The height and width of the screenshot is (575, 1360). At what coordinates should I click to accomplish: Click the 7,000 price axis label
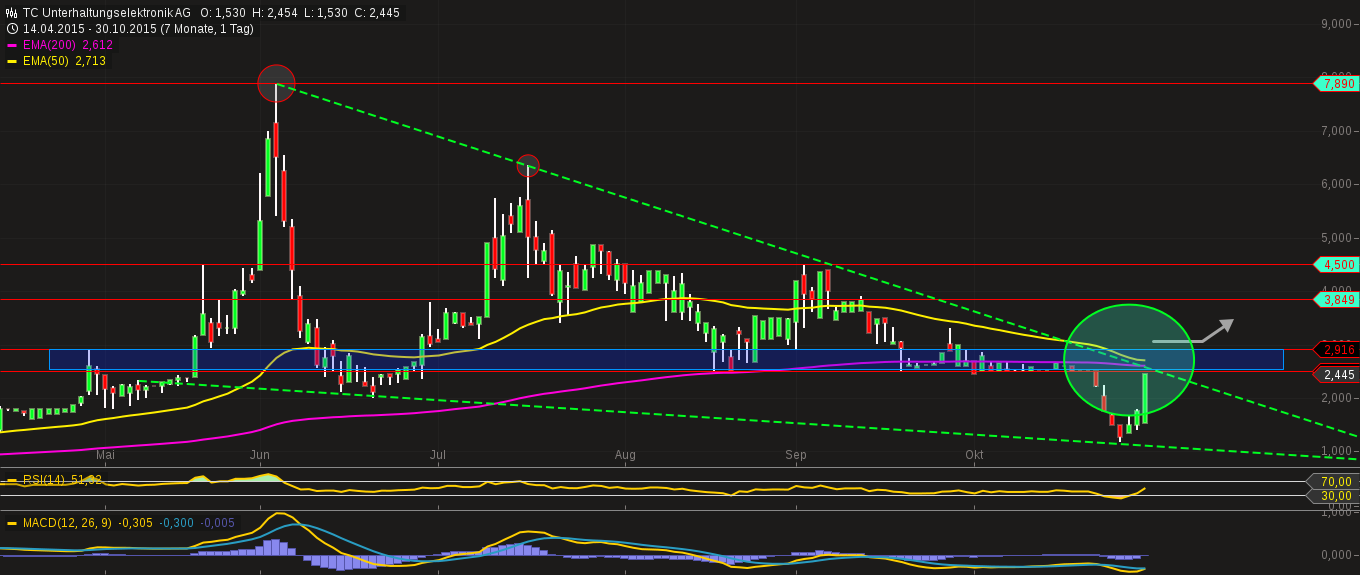point(1338,131)
